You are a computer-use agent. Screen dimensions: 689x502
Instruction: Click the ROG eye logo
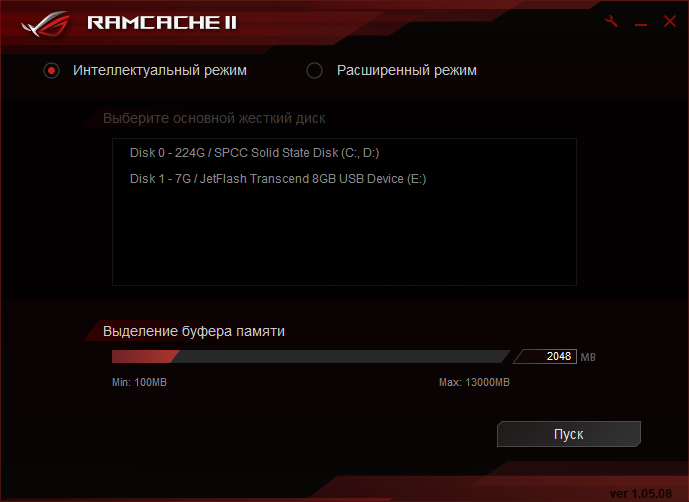tap(46, 24)
